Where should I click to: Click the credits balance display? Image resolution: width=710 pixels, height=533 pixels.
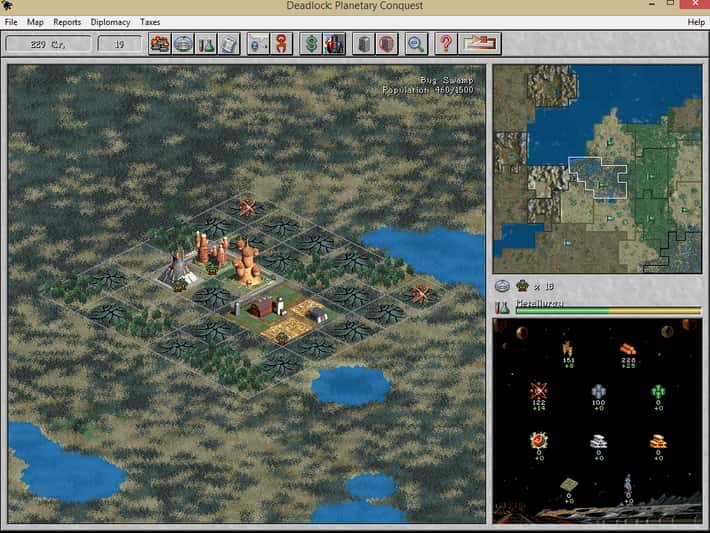click(x=48, y=44)
